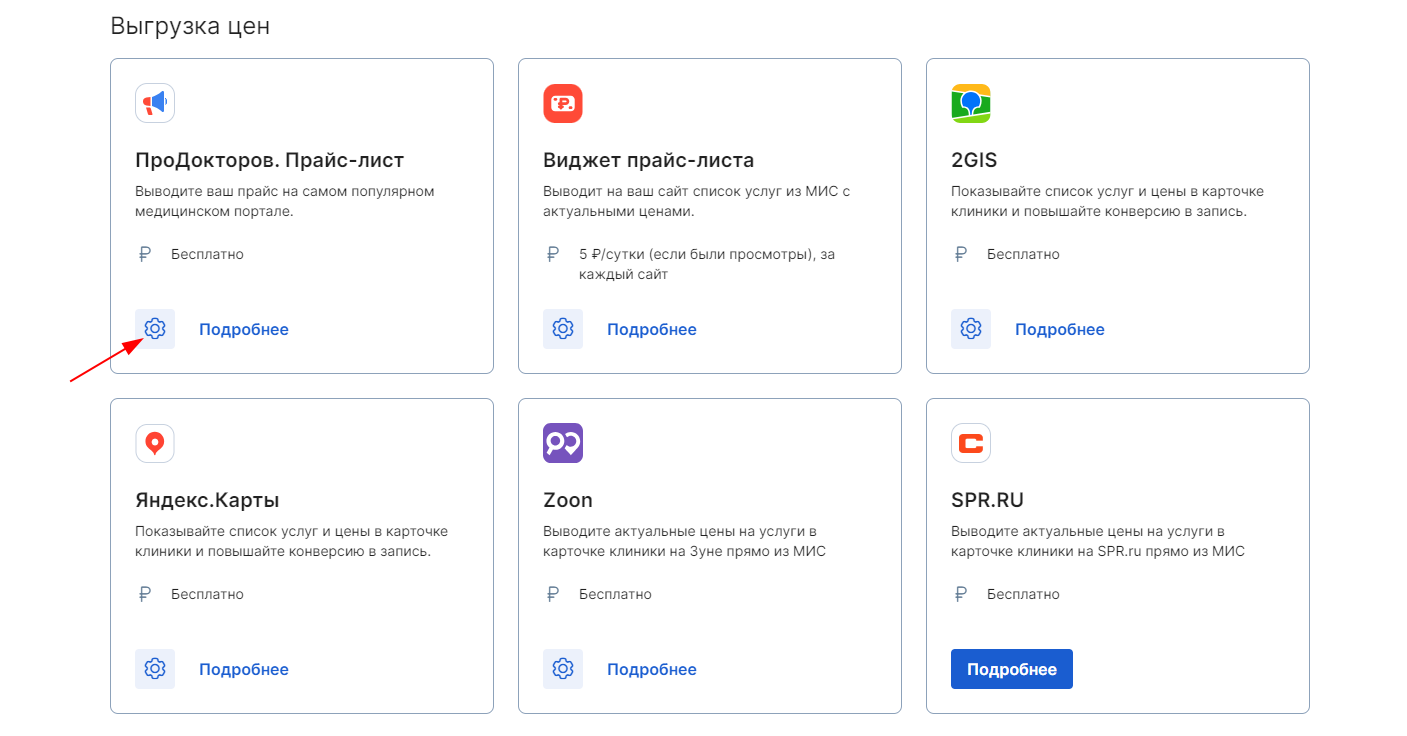
Task: Open Подробнее link for Яндекс.Карты
Action: click(x=244, y=670)
